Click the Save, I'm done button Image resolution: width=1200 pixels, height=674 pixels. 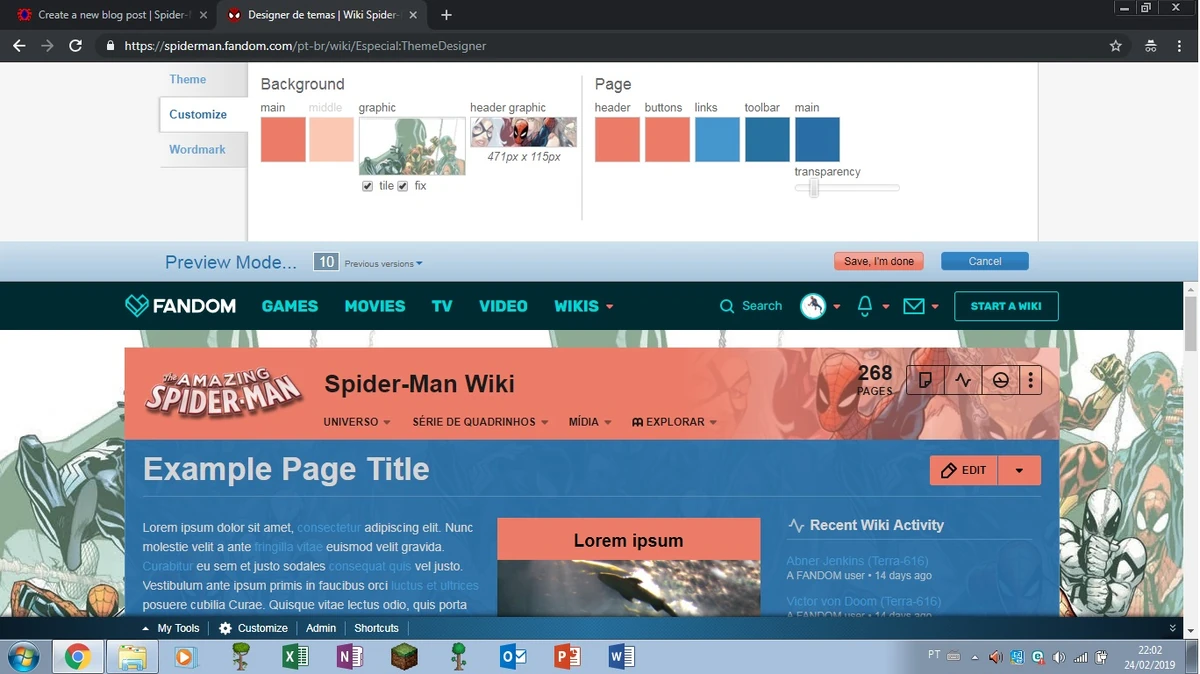(x=878, y=261)
